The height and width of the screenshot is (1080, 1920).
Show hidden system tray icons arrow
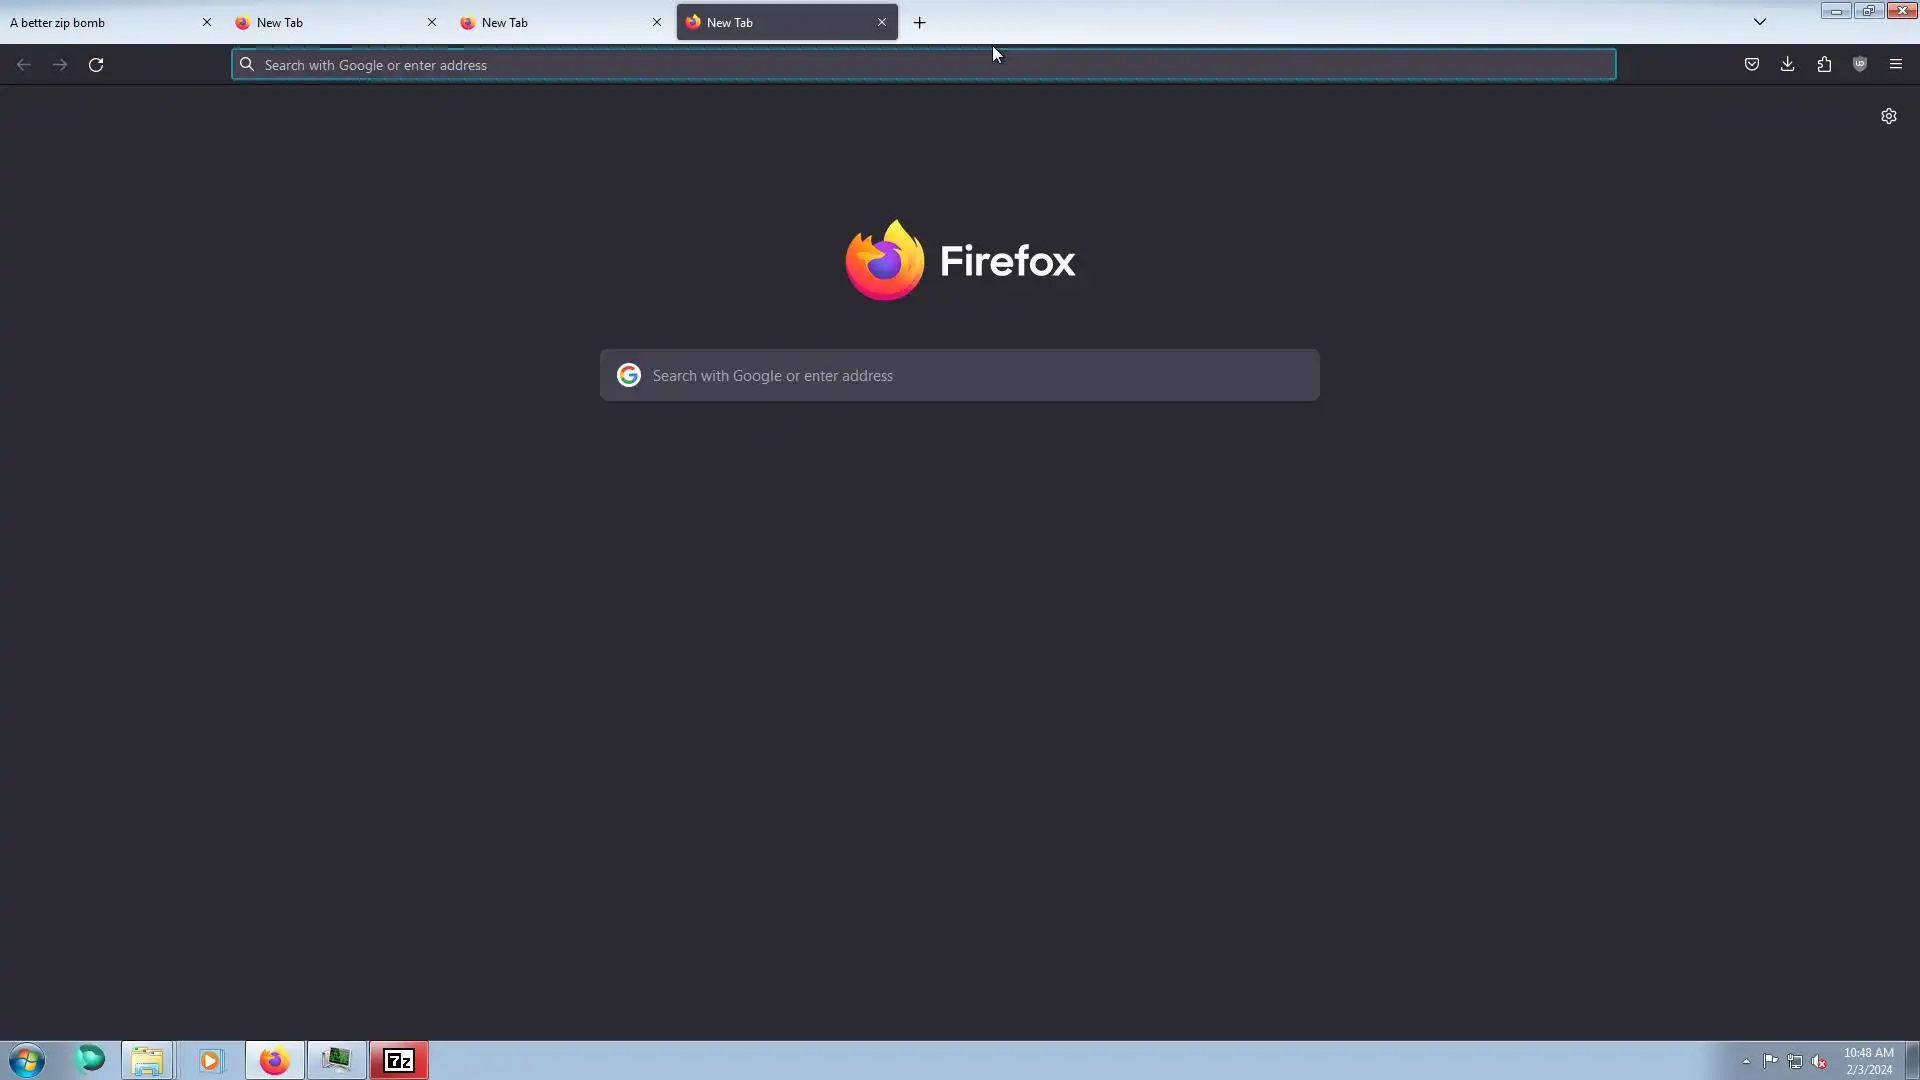[x=1746, y=1061]
